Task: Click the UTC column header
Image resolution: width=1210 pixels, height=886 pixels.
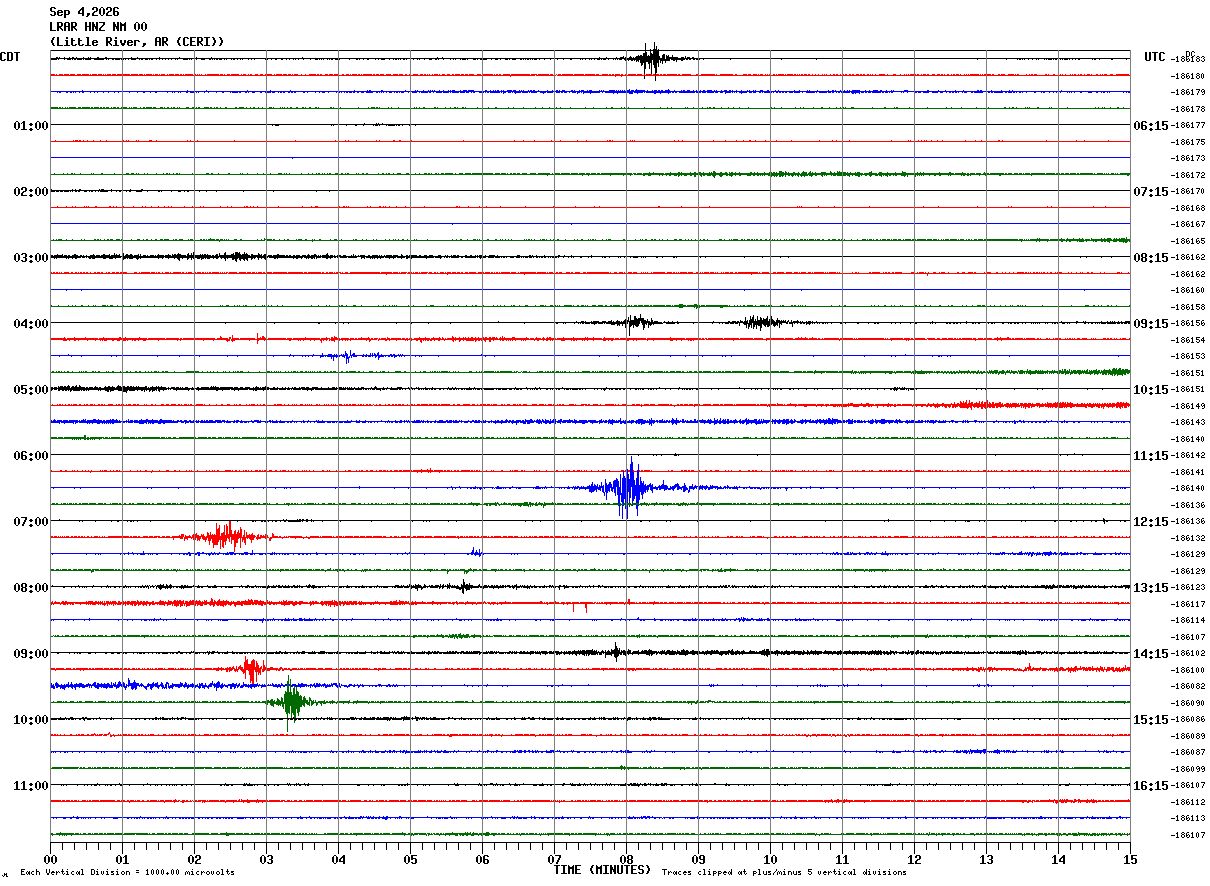Action: click(x=1155, y=57)
